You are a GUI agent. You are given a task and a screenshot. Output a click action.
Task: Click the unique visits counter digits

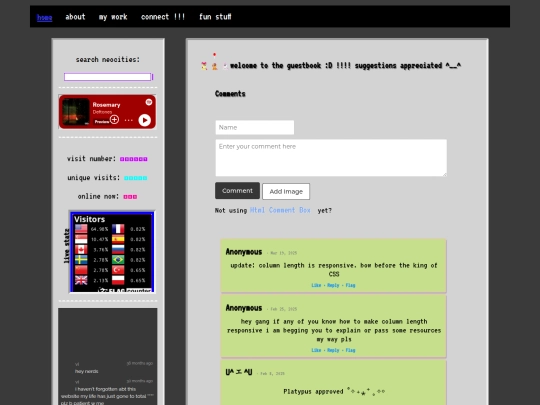coord(135,178)
